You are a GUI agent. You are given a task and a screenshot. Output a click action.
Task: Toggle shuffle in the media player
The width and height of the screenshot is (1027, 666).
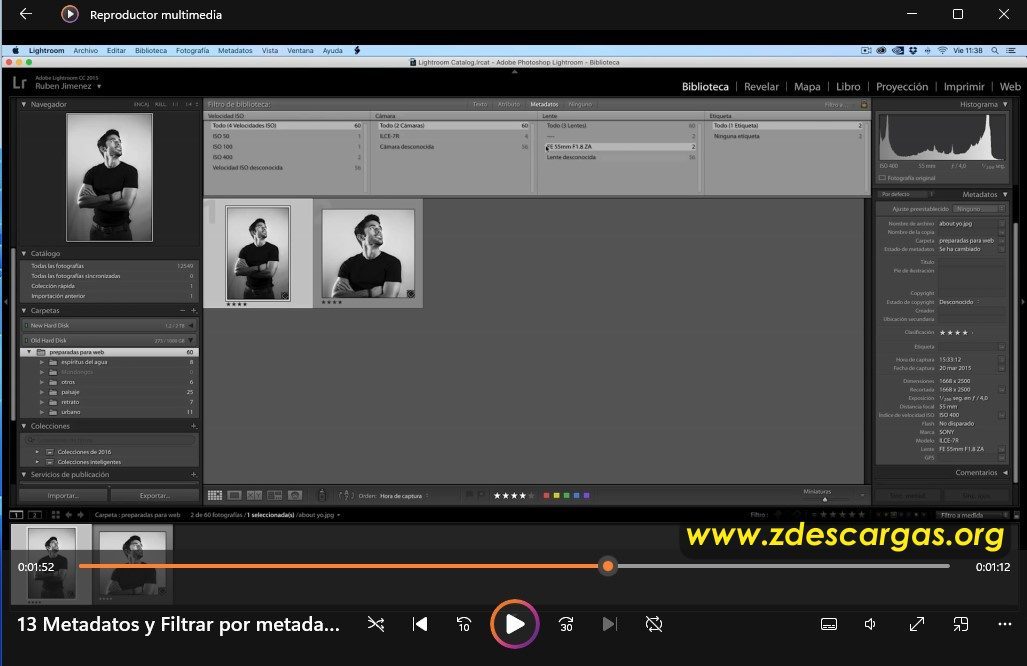pos(376,624)
